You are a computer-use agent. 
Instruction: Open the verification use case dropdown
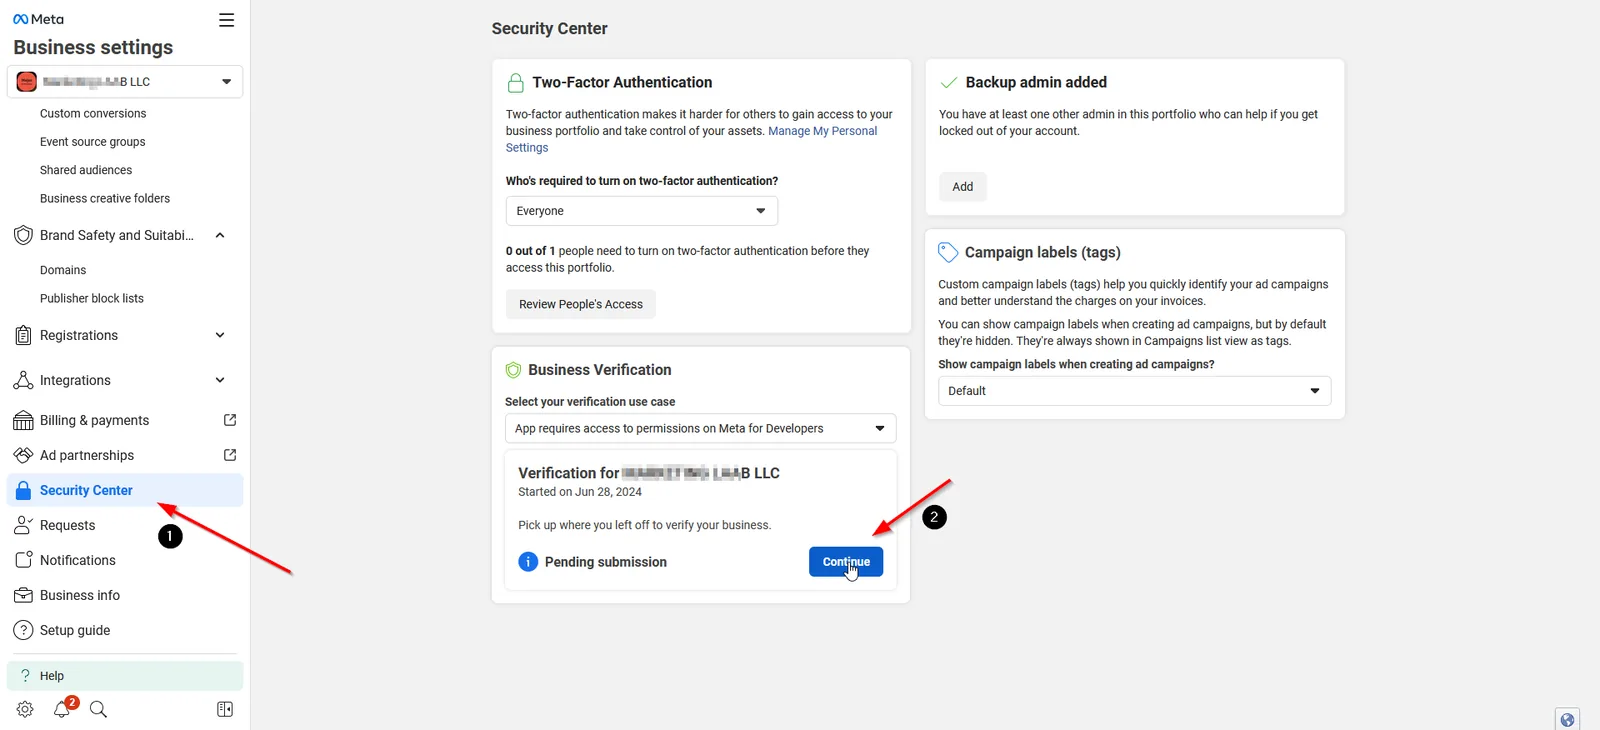coord(700,428)
